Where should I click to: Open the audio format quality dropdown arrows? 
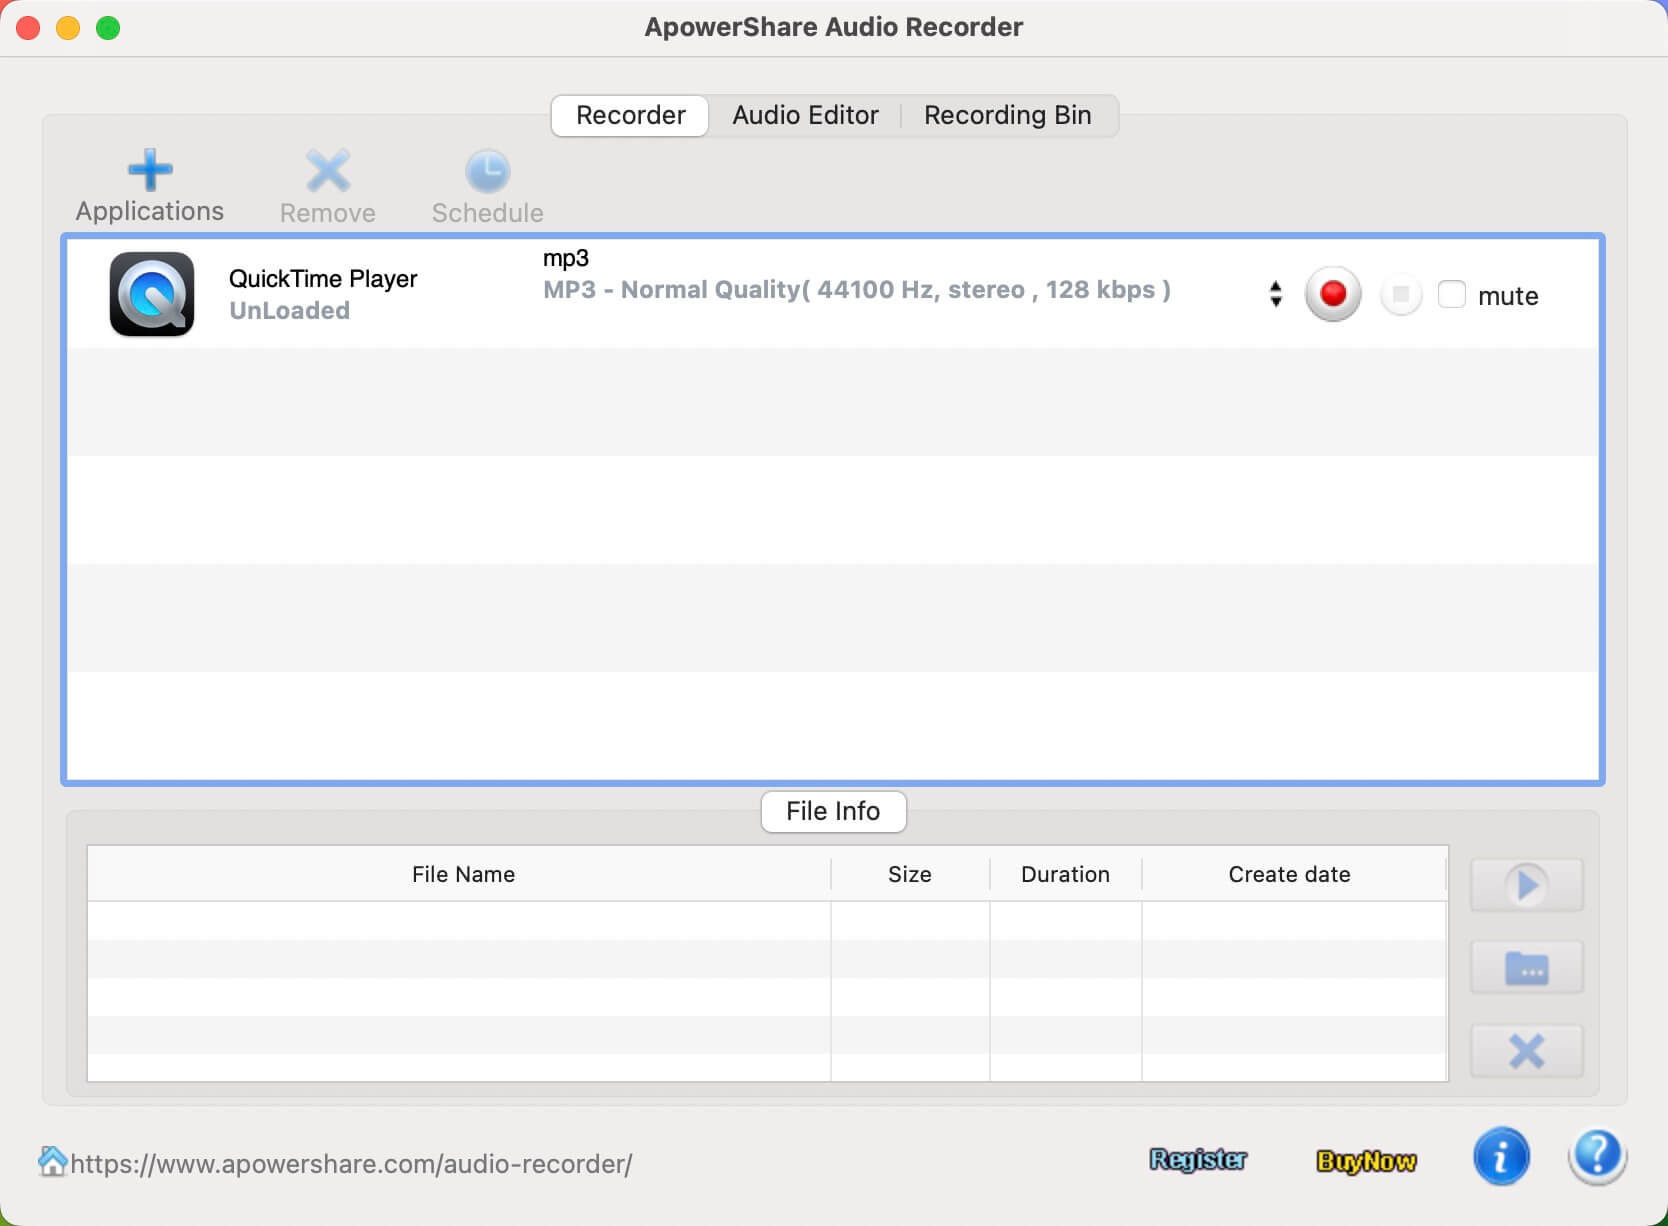(x=1275, y=294)
